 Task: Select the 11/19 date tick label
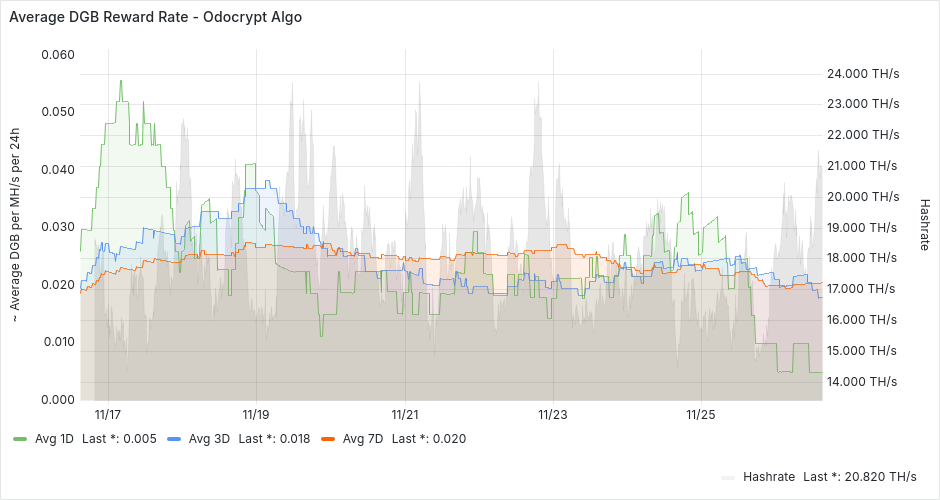[x=256, y=414]
